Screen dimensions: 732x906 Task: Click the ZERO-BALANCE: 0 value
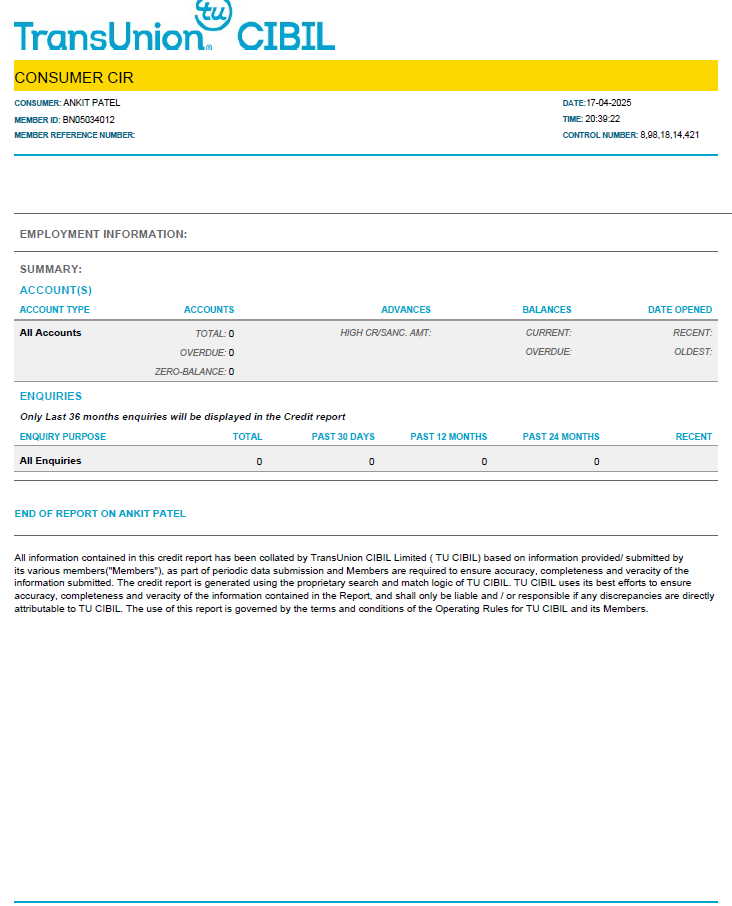(x=194, y=372)
